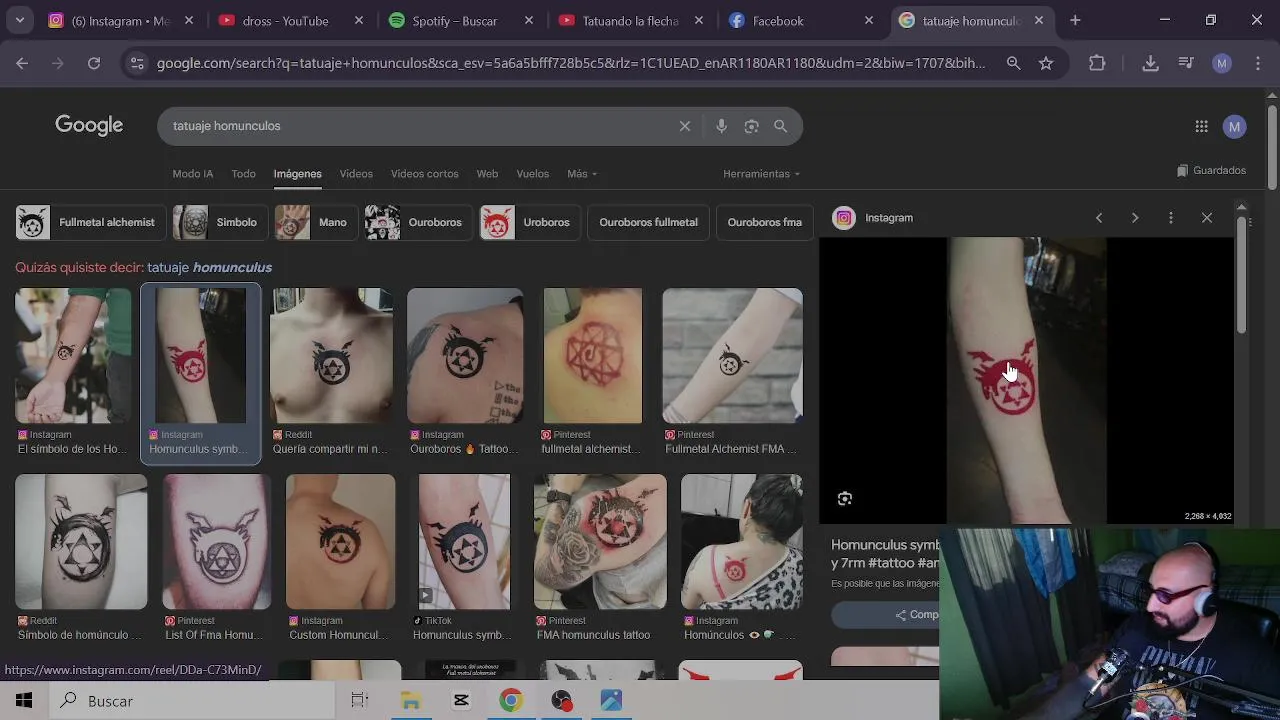Switch to Videos cortos results

424,174
